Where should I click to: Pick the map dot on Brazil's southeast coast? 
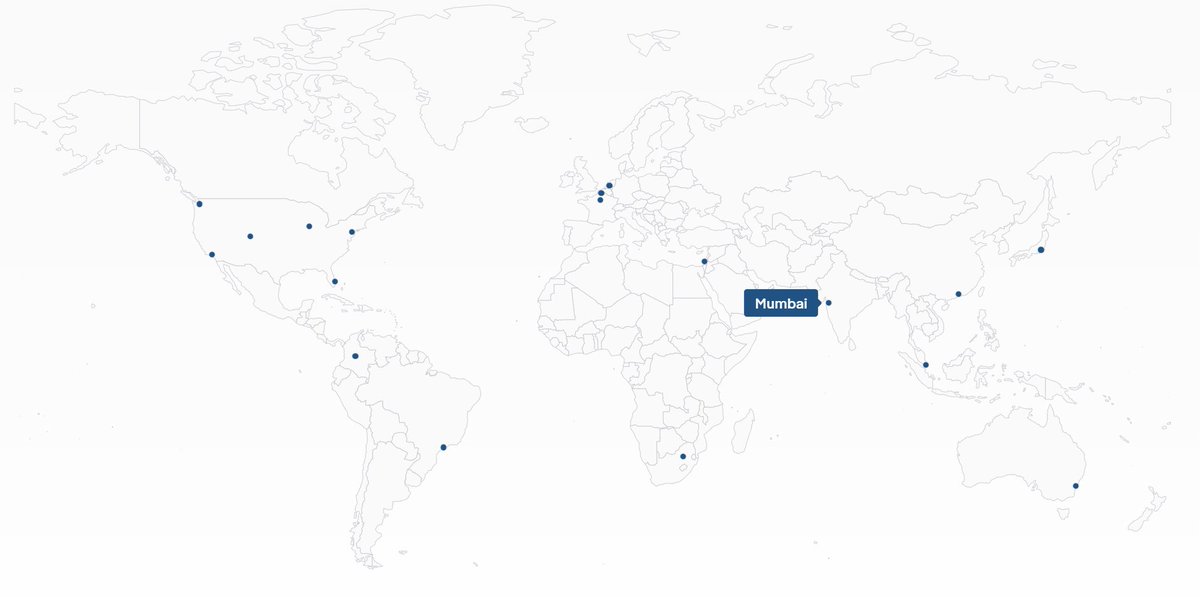click(443, 447)
